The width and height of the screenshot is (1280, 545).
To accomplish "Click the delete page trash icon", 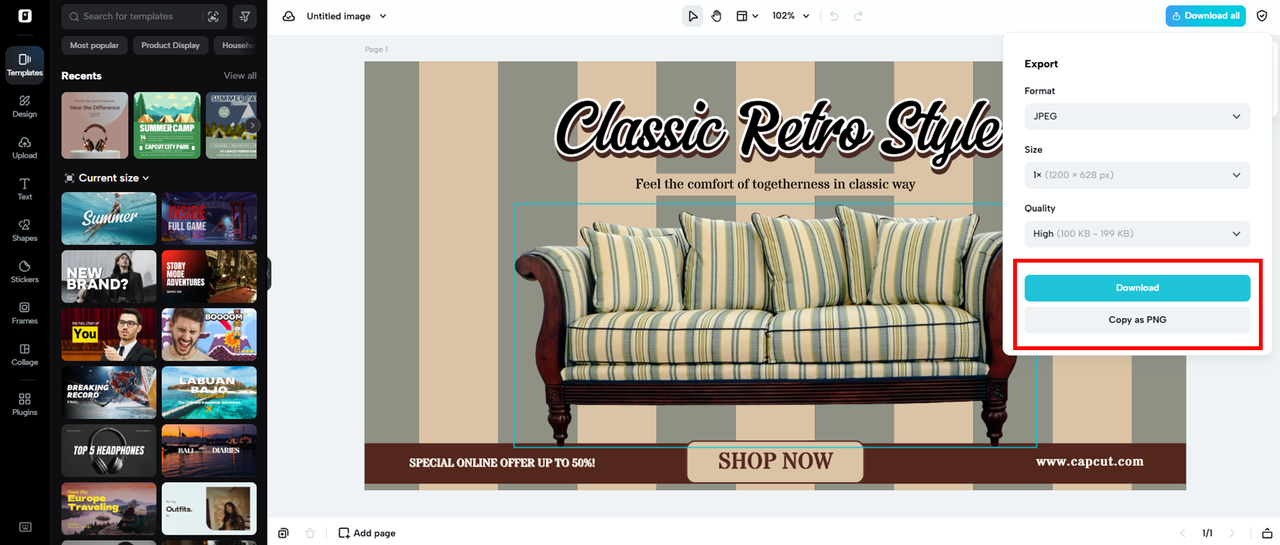I will (310, 533).
